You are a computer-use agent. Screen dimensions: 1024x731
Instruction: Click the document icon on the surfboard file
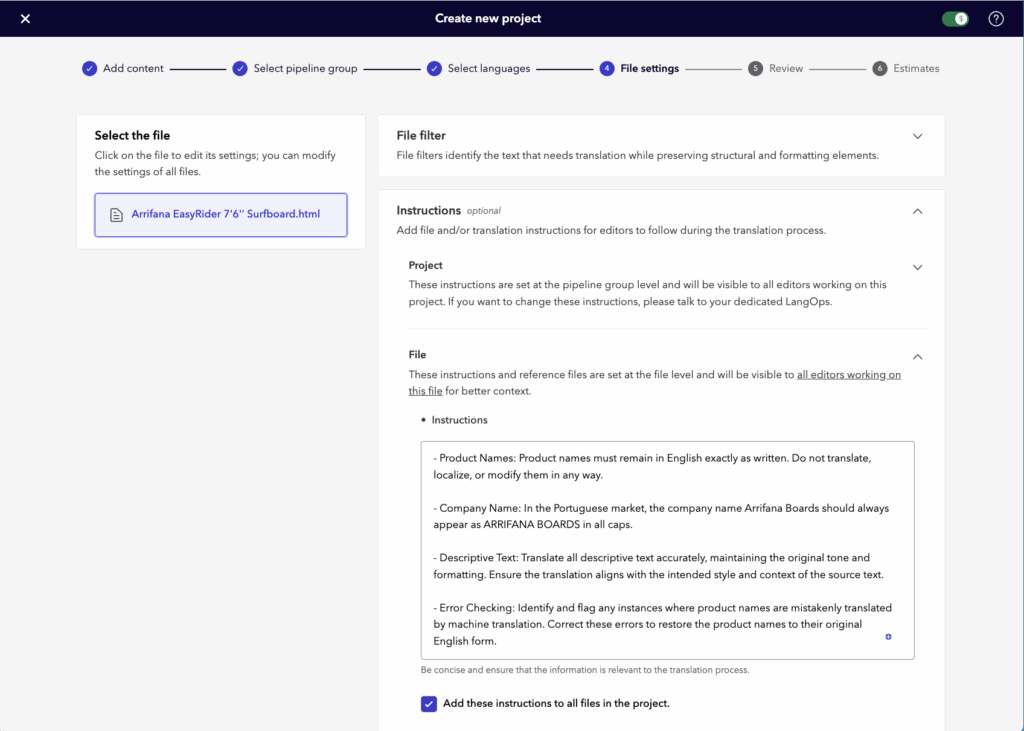click(117, 215)
